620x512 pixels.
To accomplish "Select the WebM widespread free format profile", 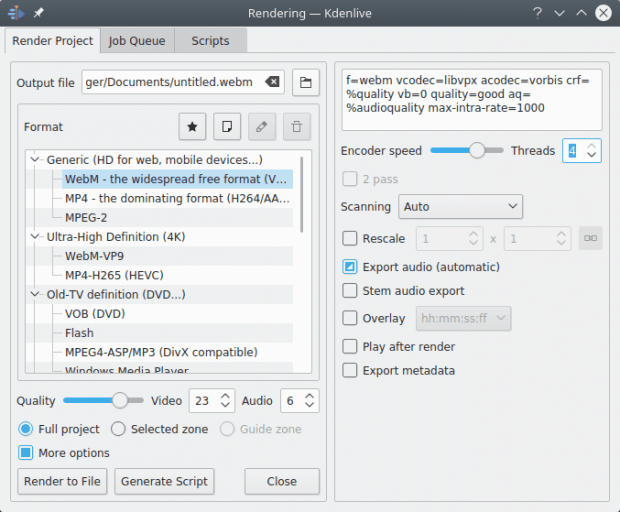I will pos(176,179).
